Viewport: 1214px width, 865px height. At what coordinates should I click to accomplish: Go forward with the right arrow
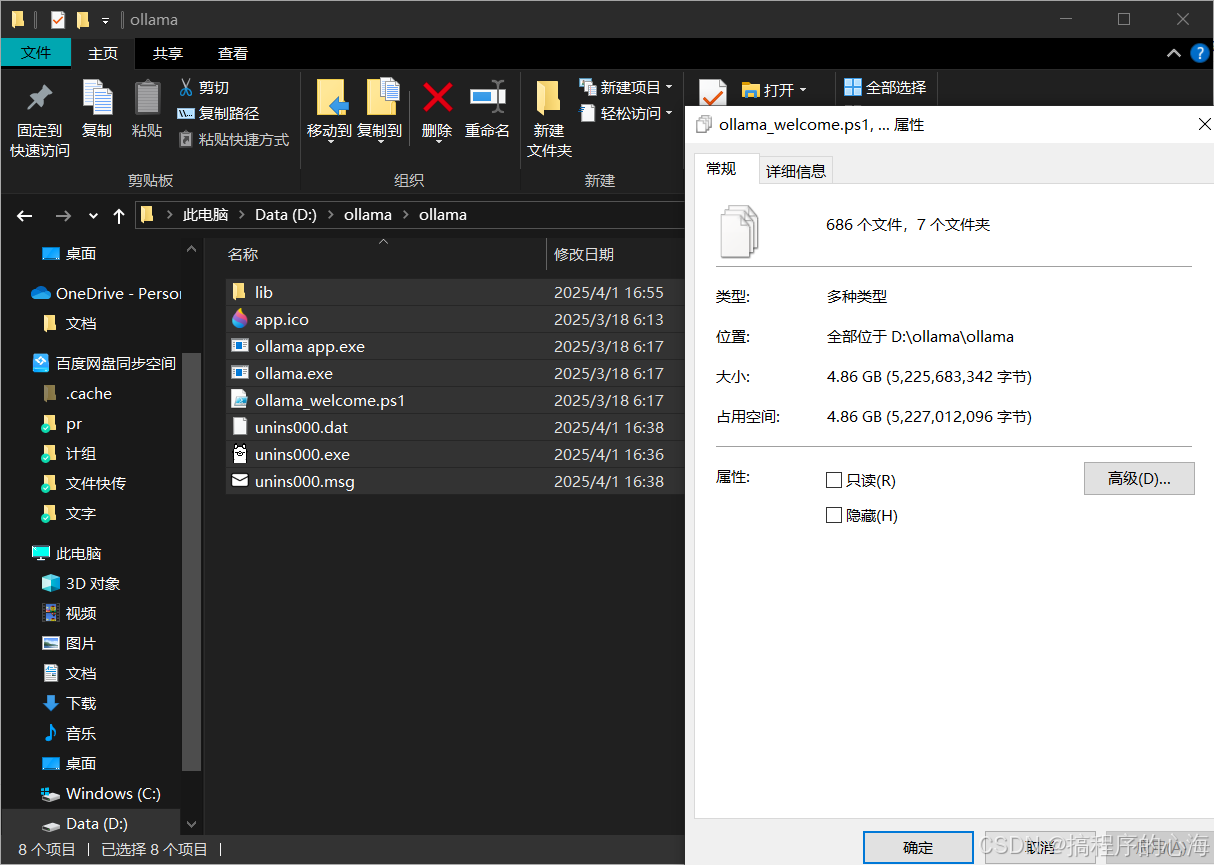(63, 215)
